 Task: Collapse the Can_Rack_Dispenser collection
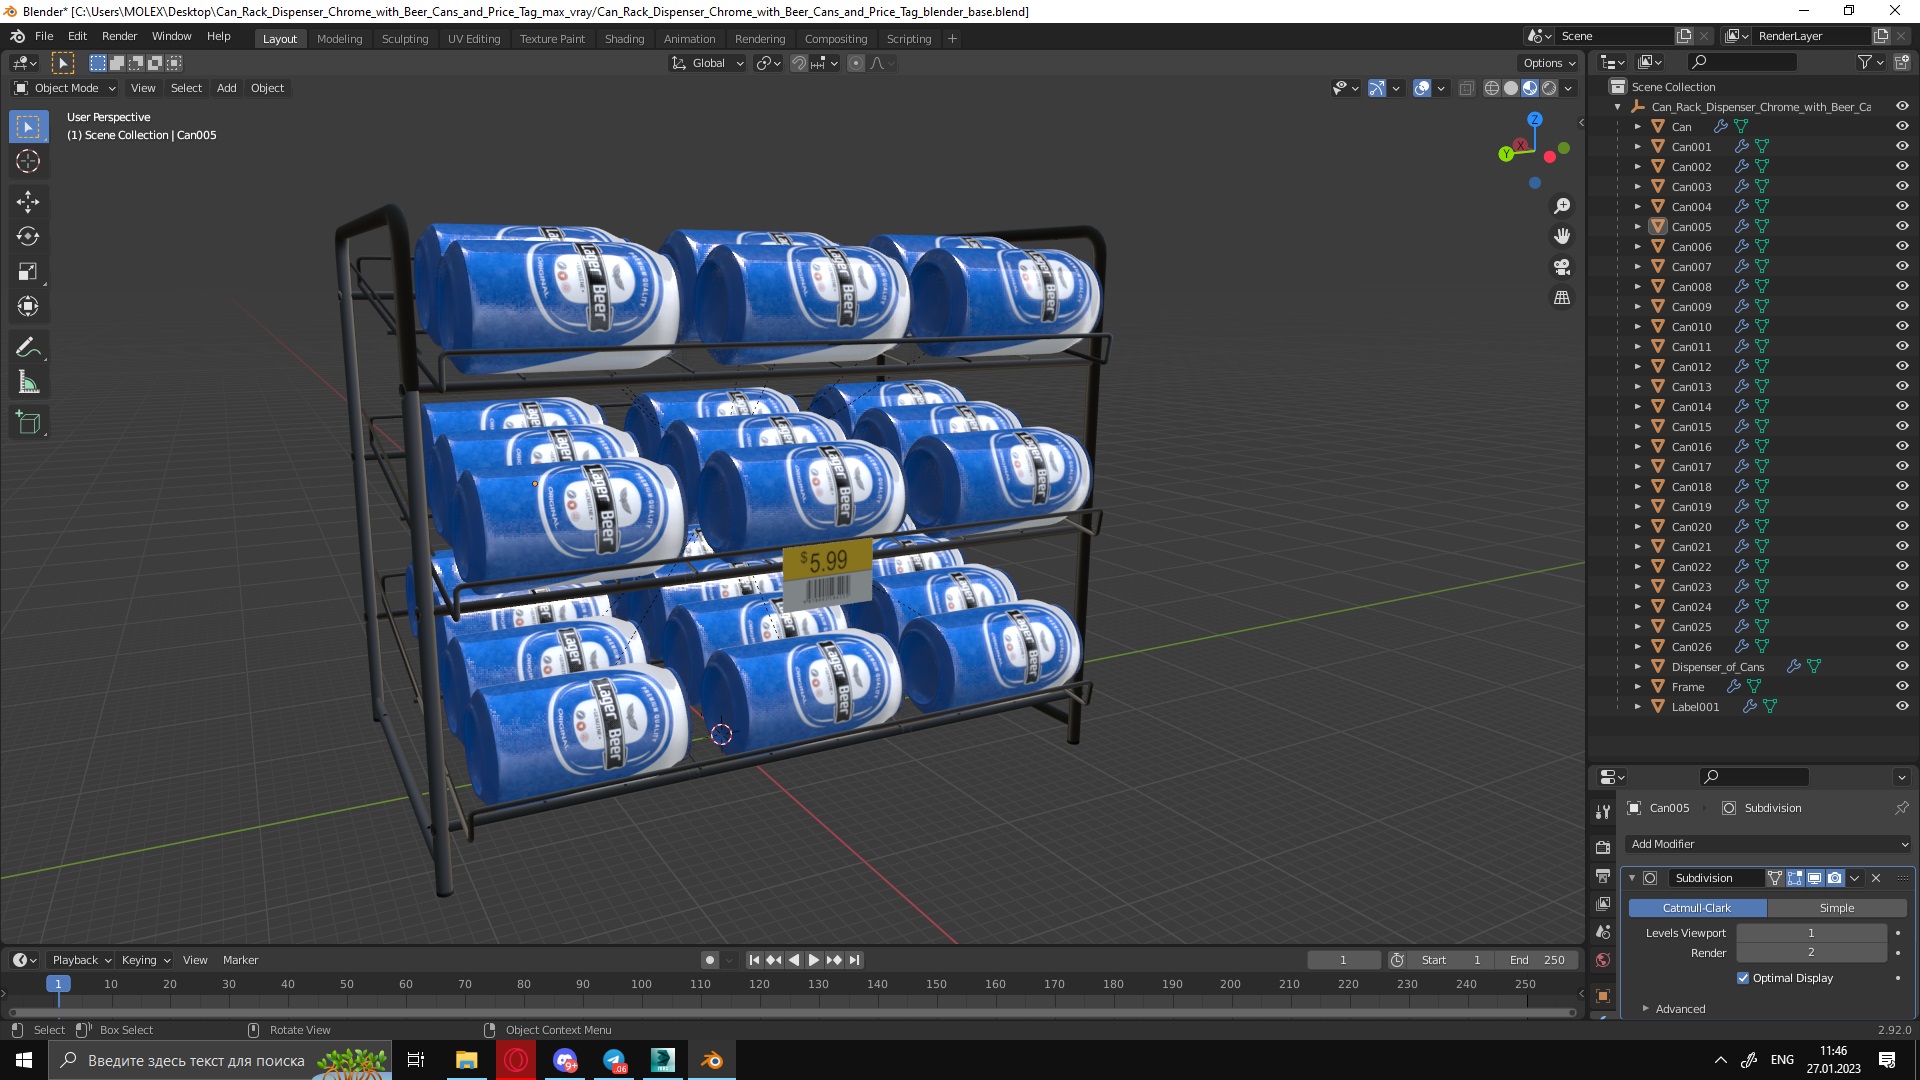pos(1618,107)
